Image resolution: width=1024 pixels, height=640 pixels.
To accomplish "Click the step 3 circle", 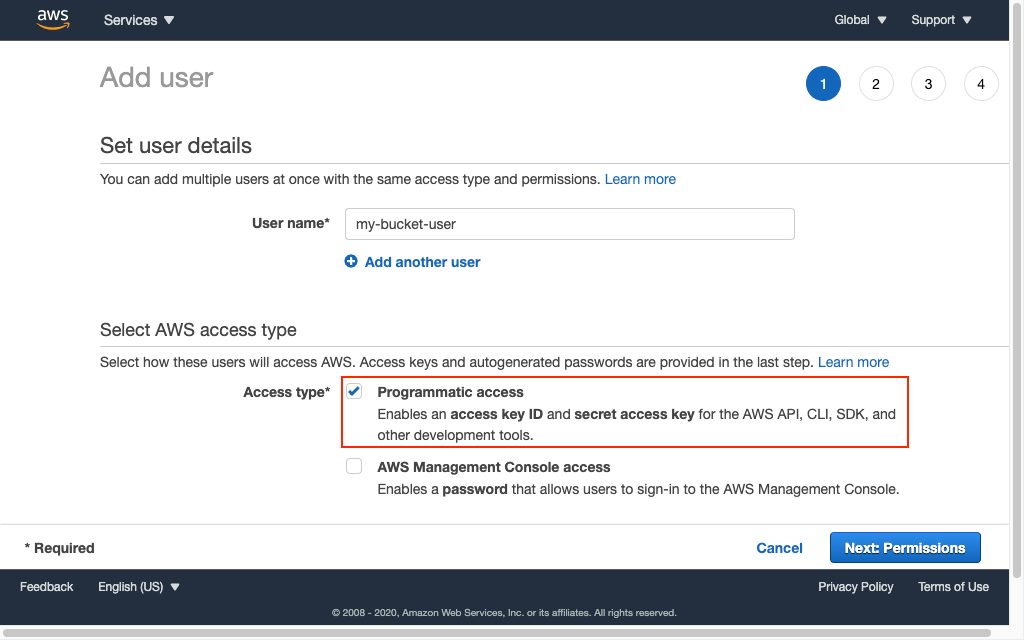I will coord(928,83).
